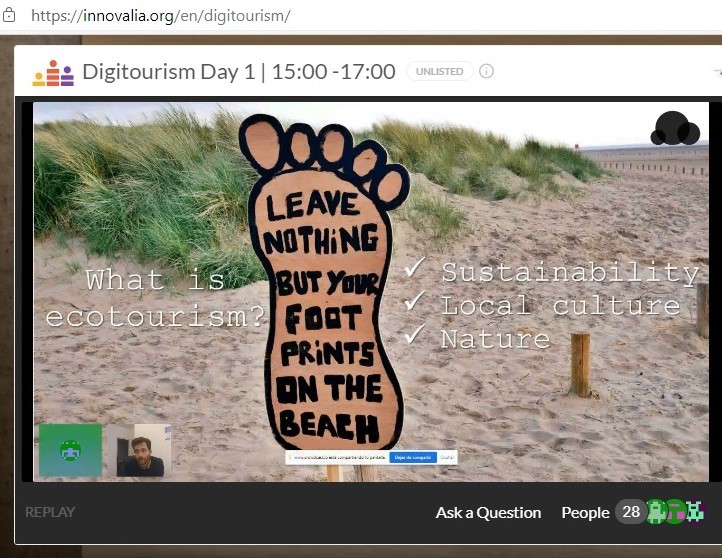The image size is (722, 558).
Task: Click the first green attendee avatar
Action: [x=657, y=512]
